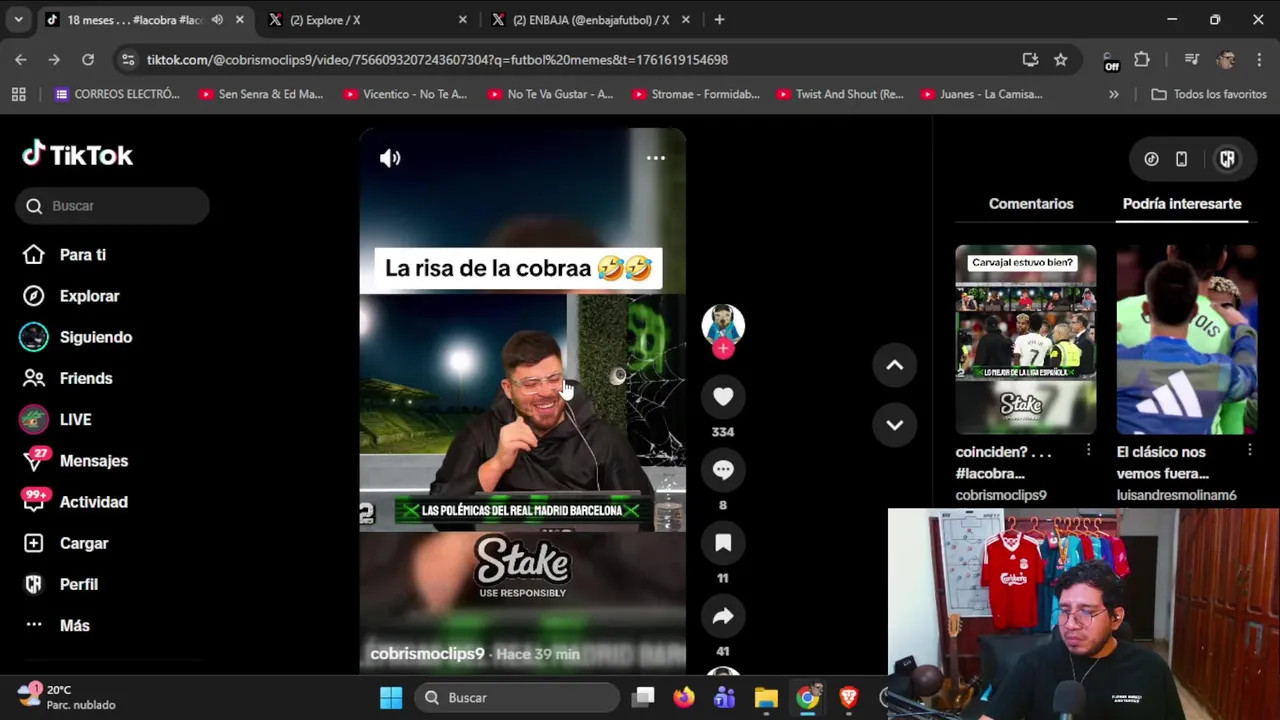The height and width of the screenshot is (720, 1280).
Task: Open the CR profile avatar menu
Action: [1227, 159]
